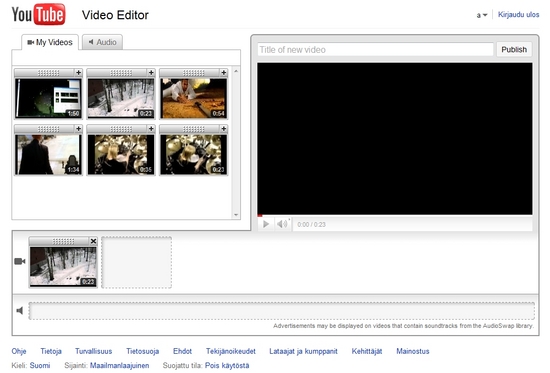550x373 pixels.
Task: Click the YouTube logo
Action: (x=39, y=14)
